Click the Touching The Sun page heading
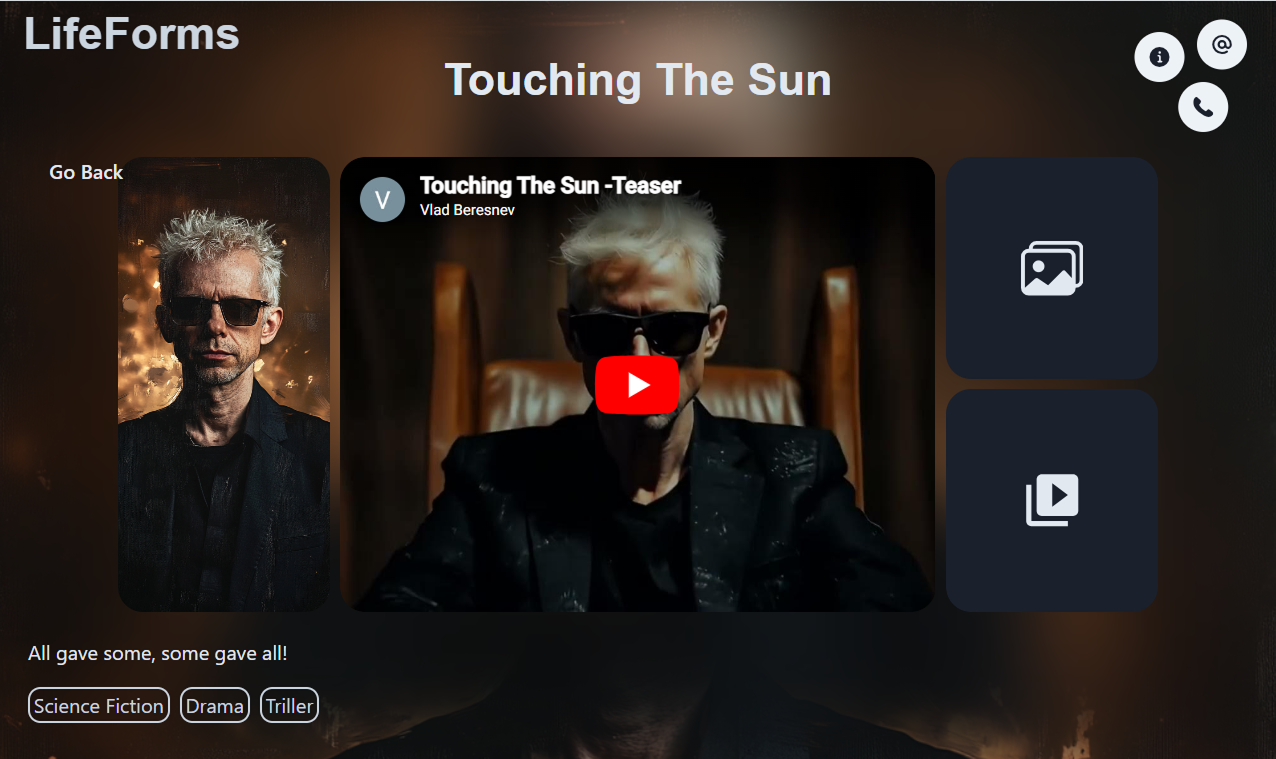Image resolution: width=1276 pixels, height=759 pixels. pos(638,80)
